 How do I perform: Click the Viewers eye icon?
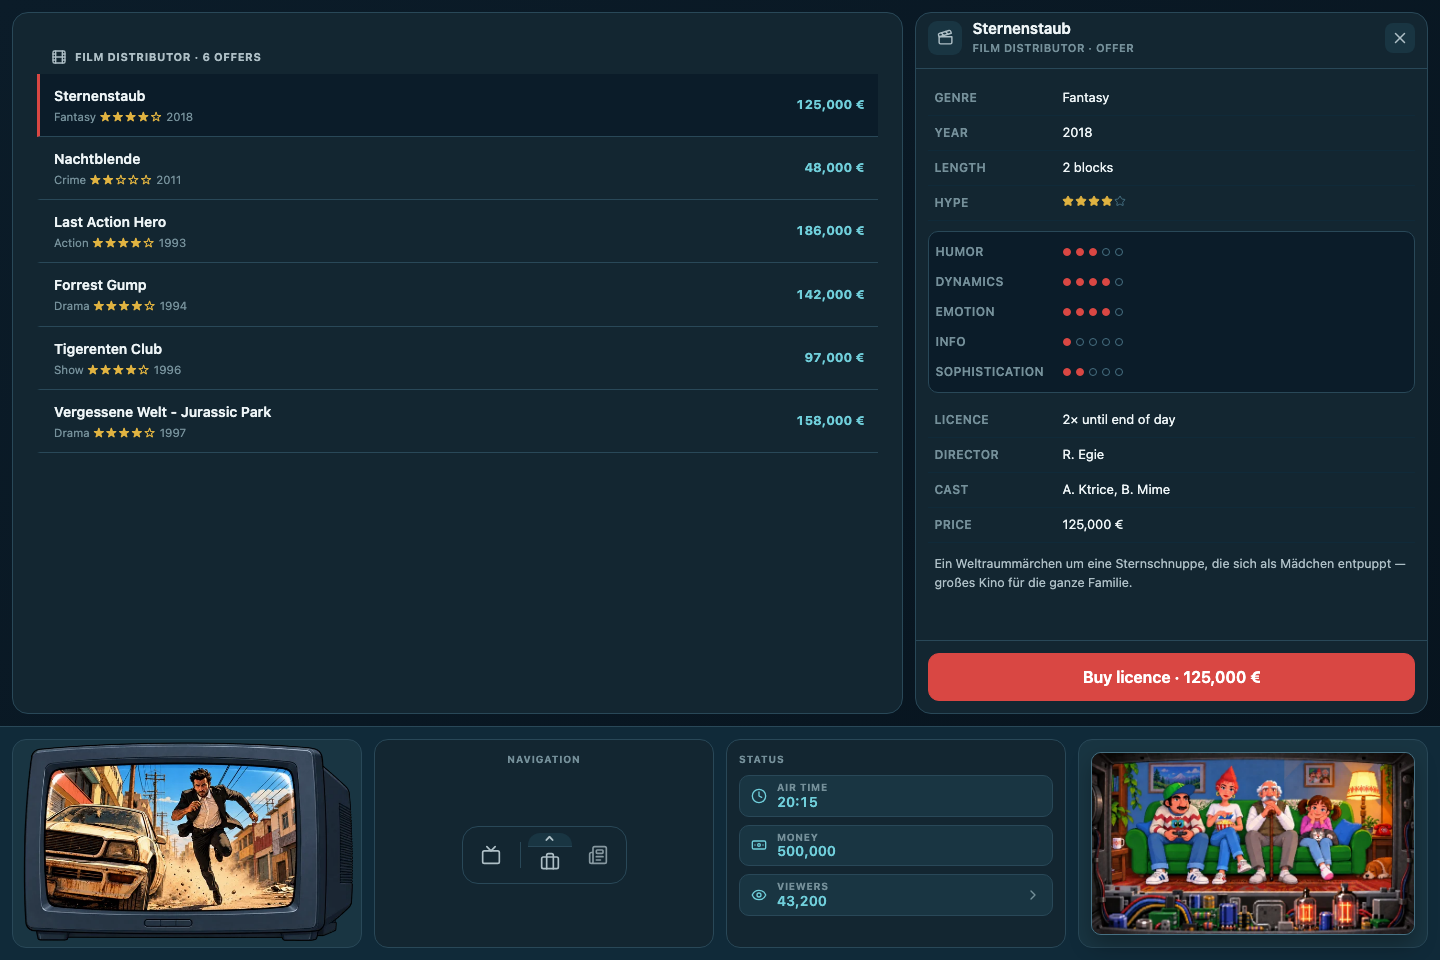[x=759, y=895]
